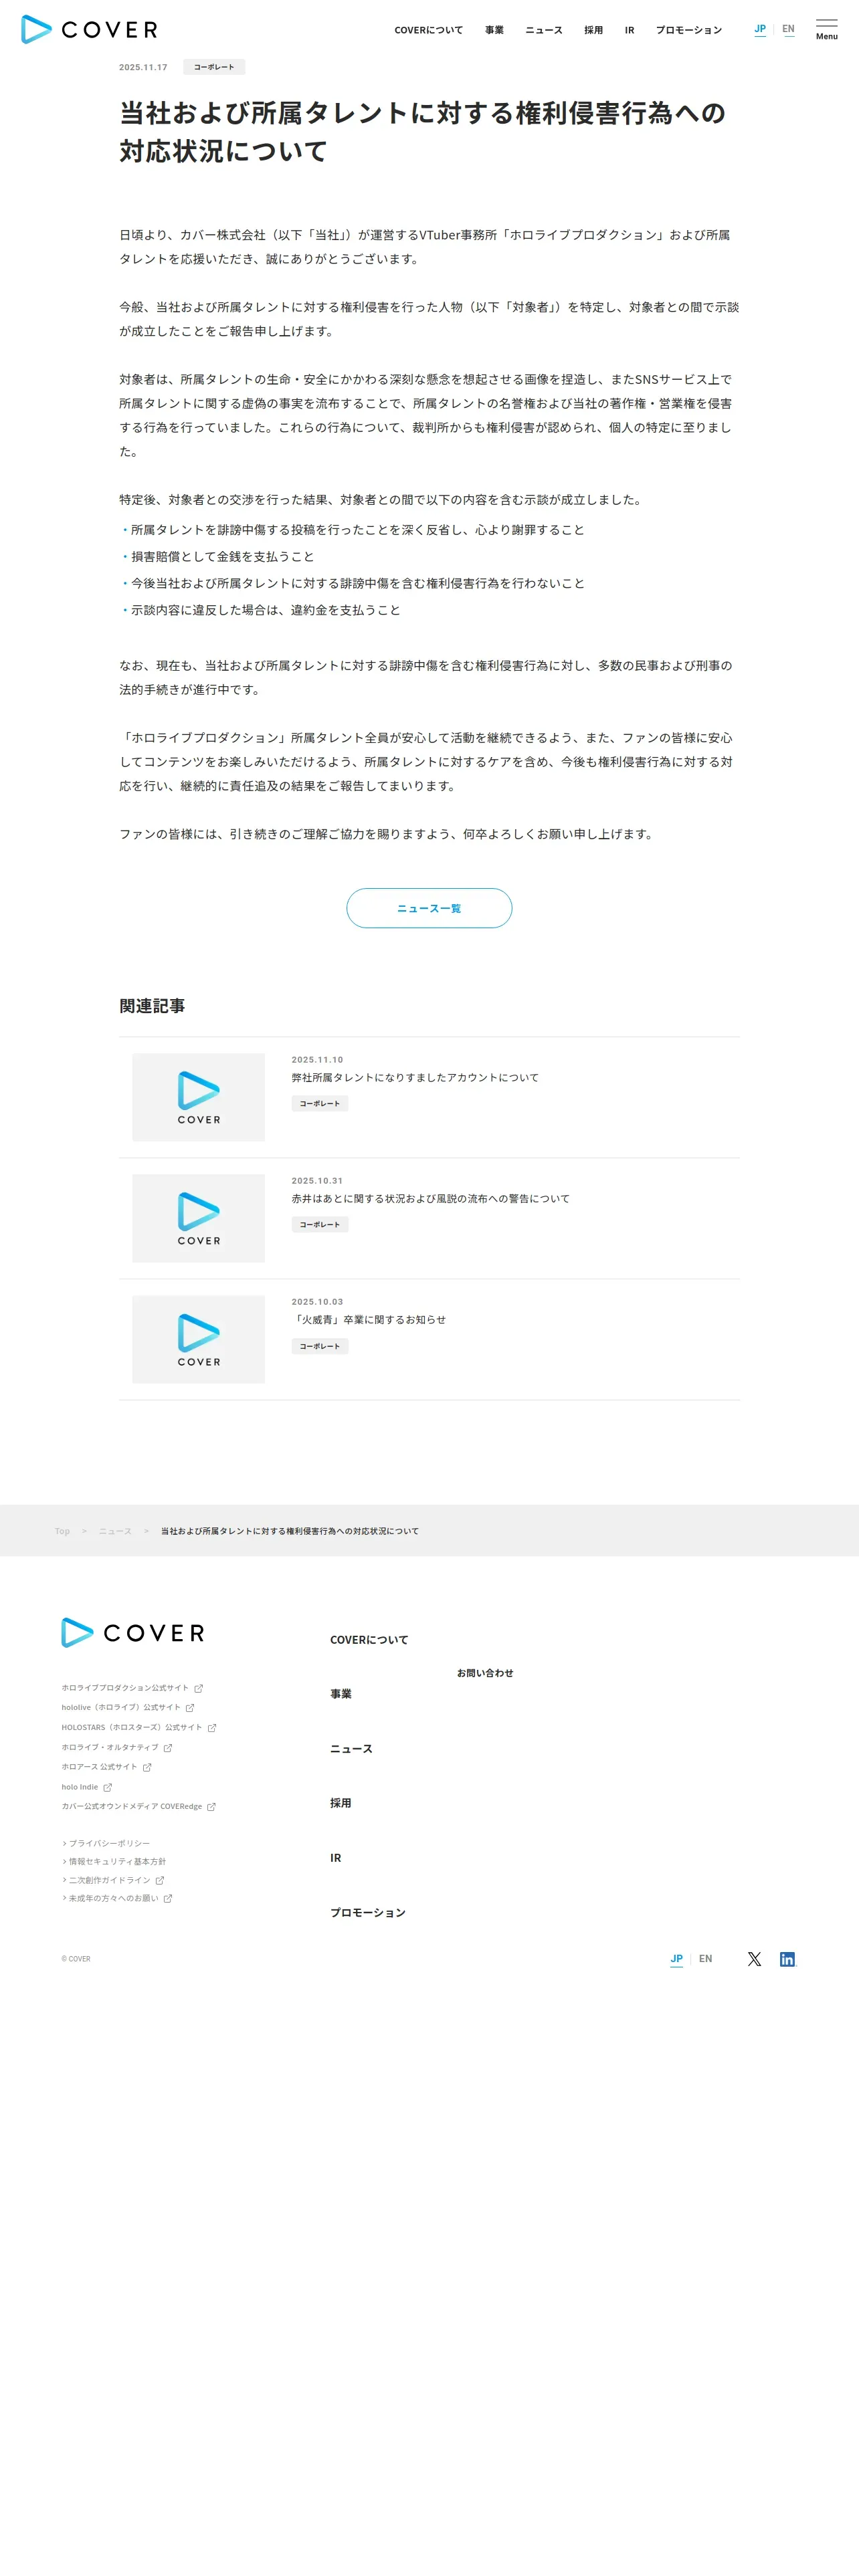Click external icon beside COVERedge

pyautogui.click(x=211, y=1807)
